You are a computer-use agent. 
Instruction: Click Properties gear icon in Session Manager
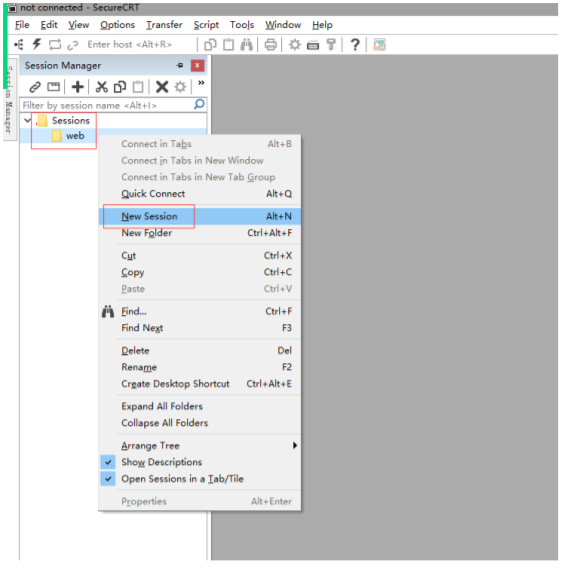(180, 87)
